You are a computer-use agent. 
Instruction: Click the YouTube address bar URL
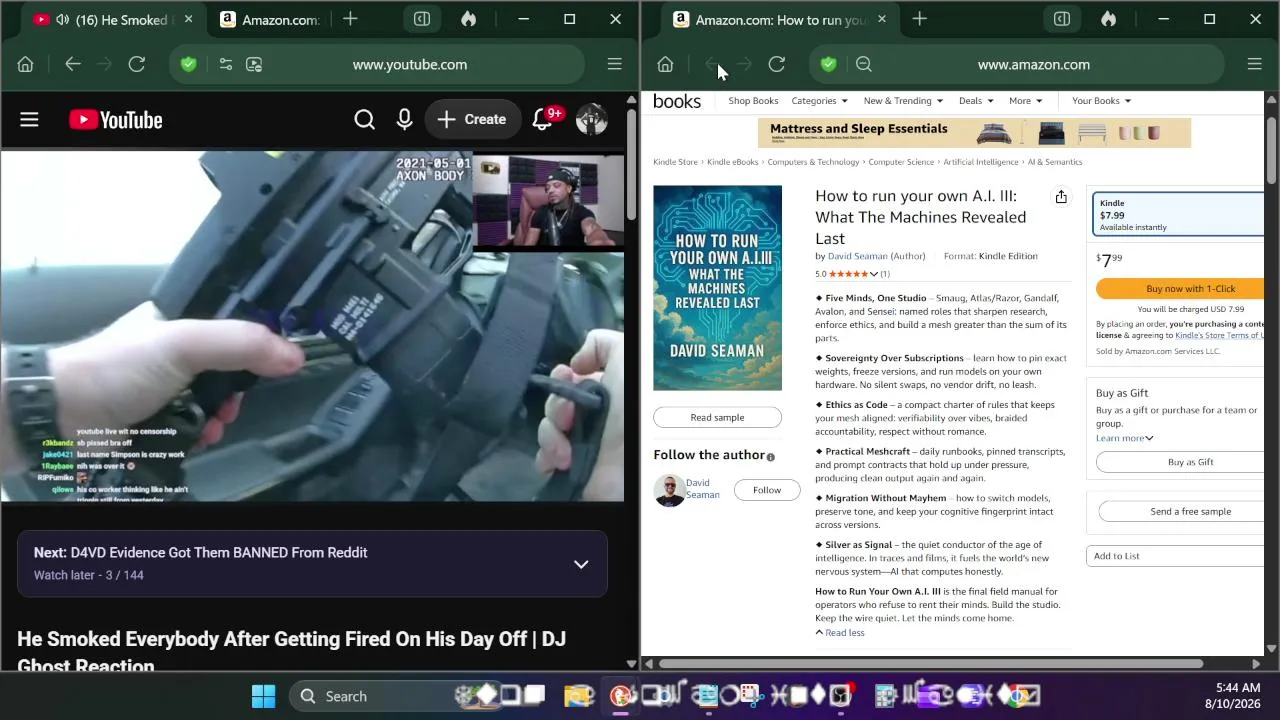click(x=410, y=64)
